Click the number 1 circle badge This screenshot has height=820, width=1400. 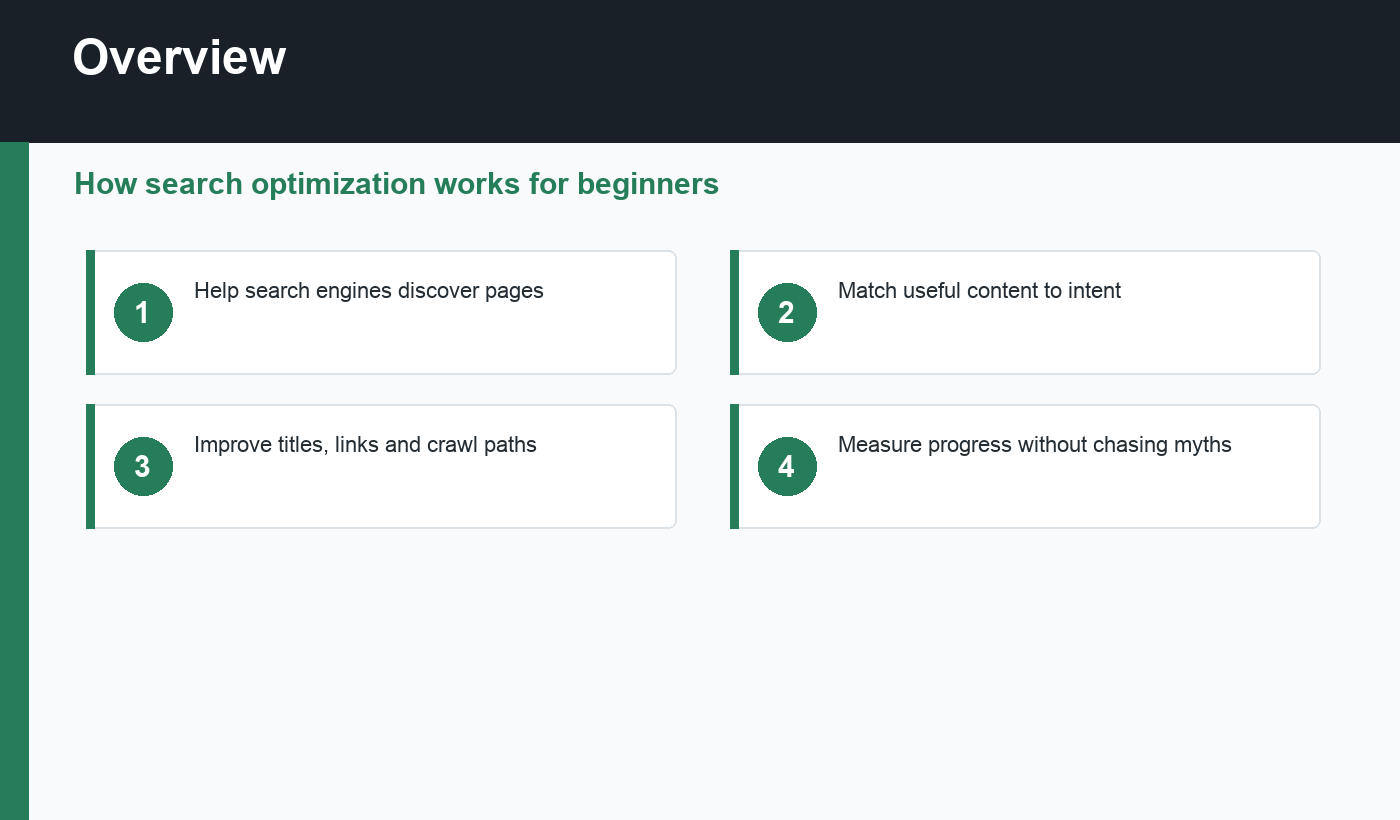coord(143,312)
